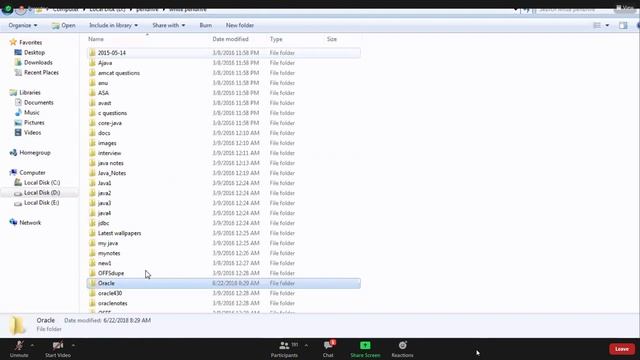Click the red Leave meeting button
The height and width of the screenshot is (360, 640).
tap(622, 349)
